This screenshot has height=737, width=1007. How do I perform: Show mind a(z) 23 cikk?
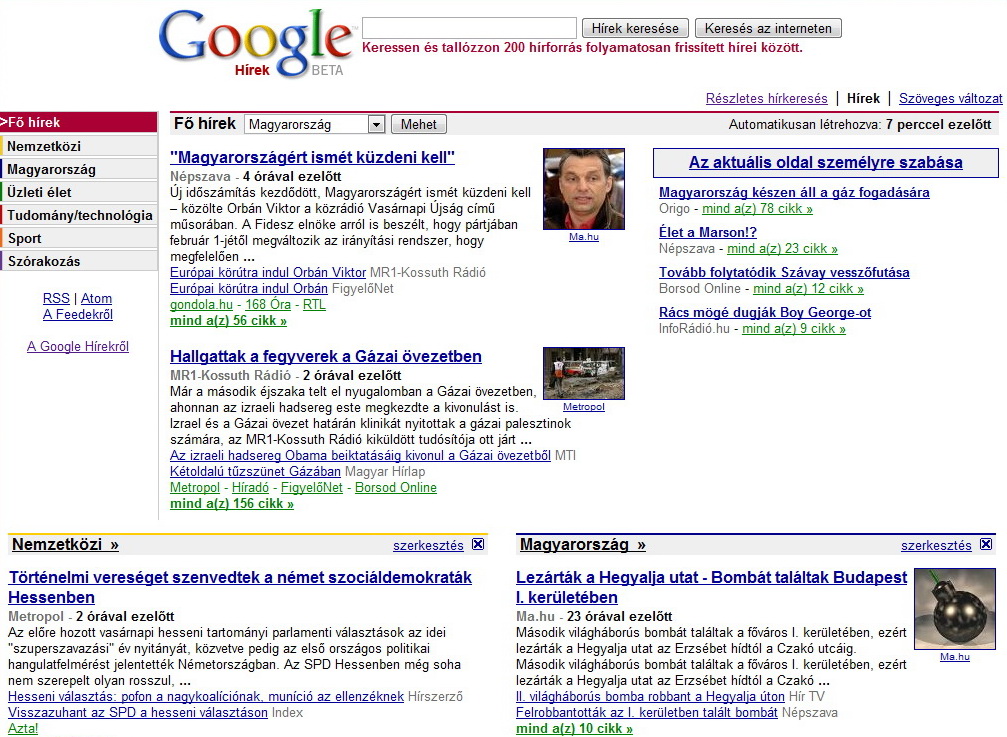tap(782, 248)
